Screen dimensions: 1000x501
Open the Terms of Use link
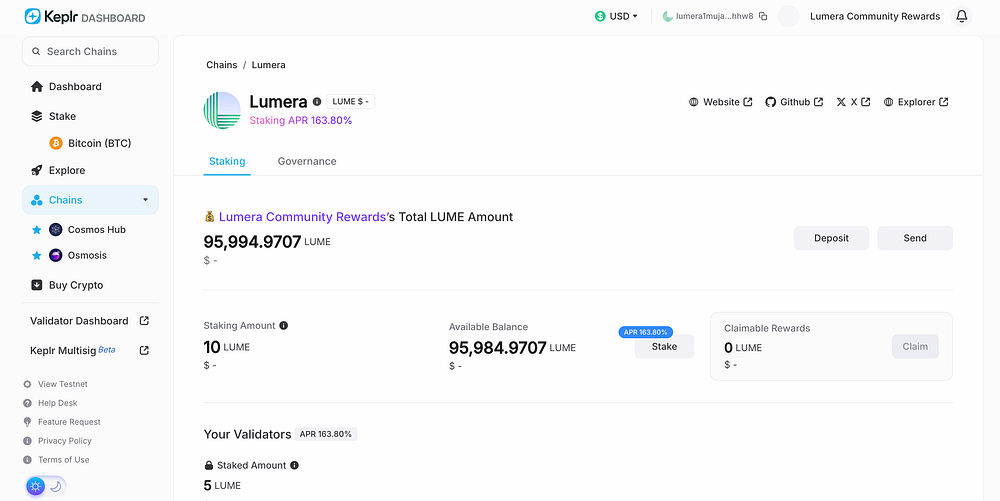pos(63,460)
